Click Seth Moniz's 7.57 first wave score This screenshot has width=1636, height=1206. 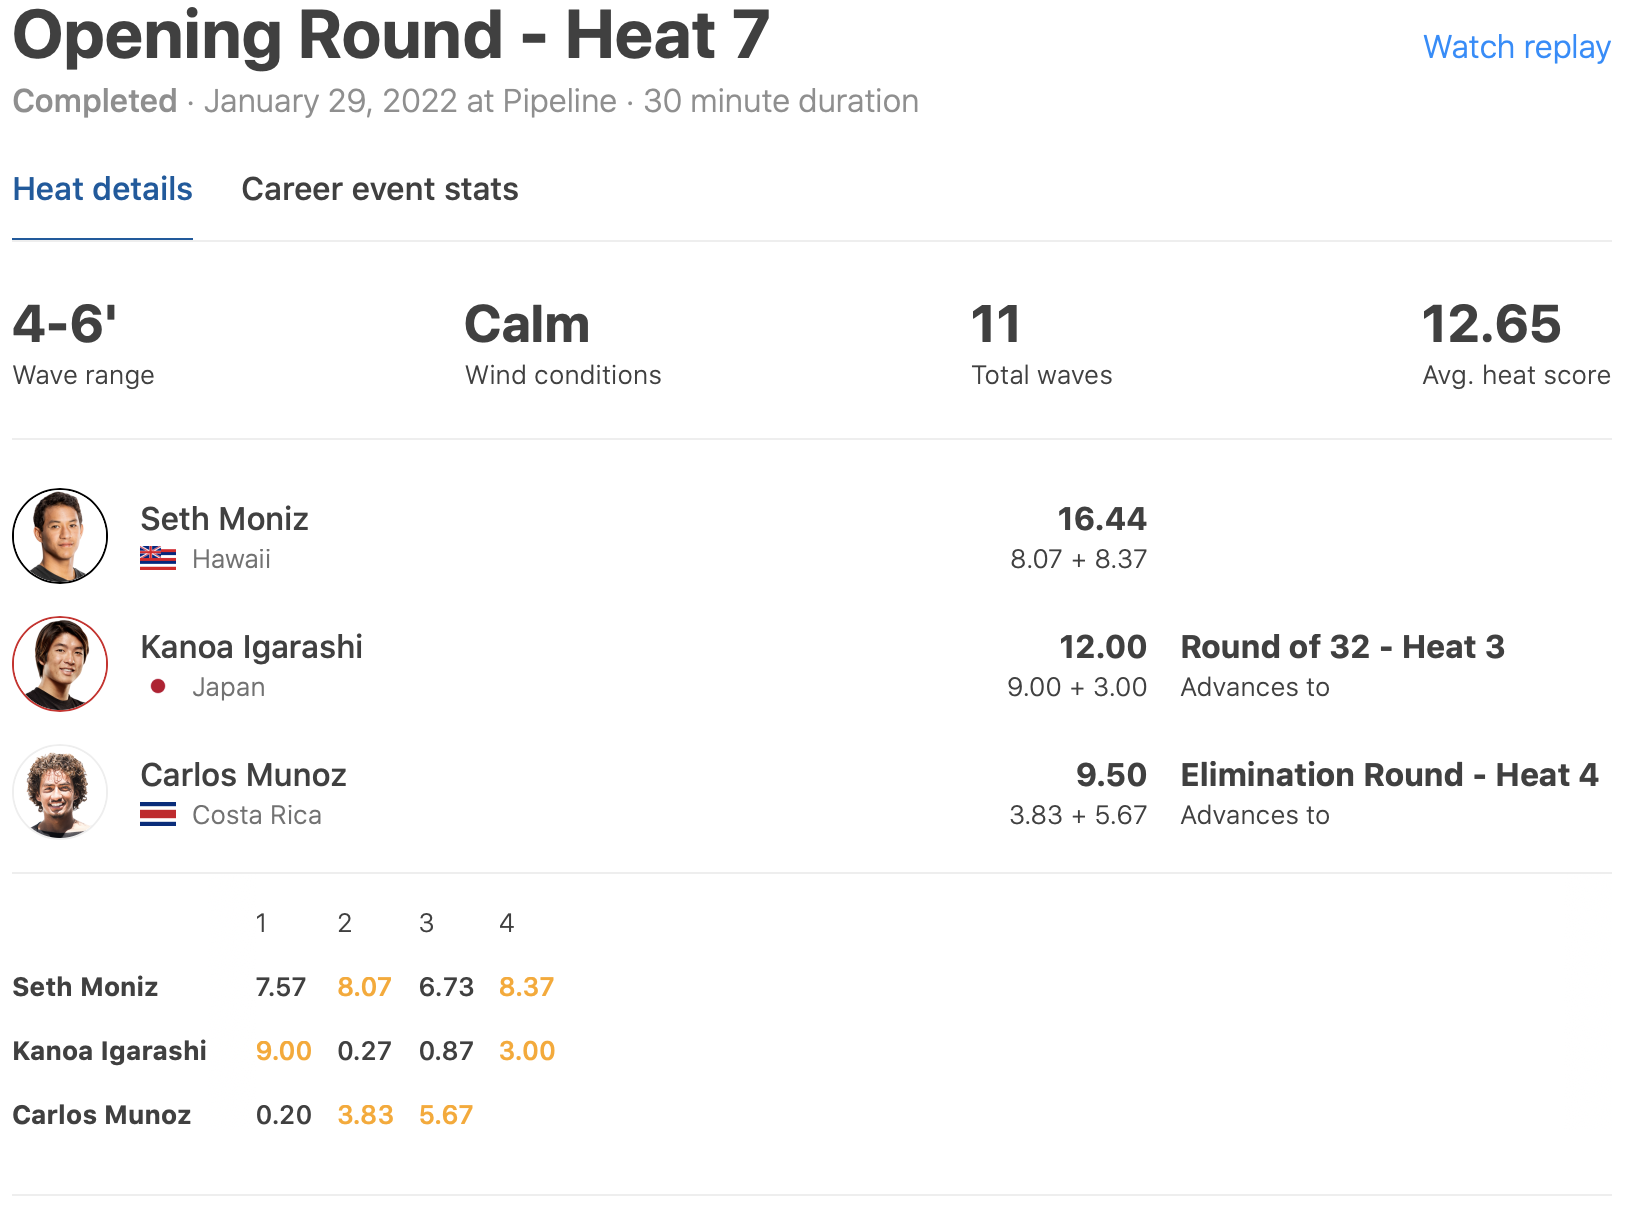[280, 987]
